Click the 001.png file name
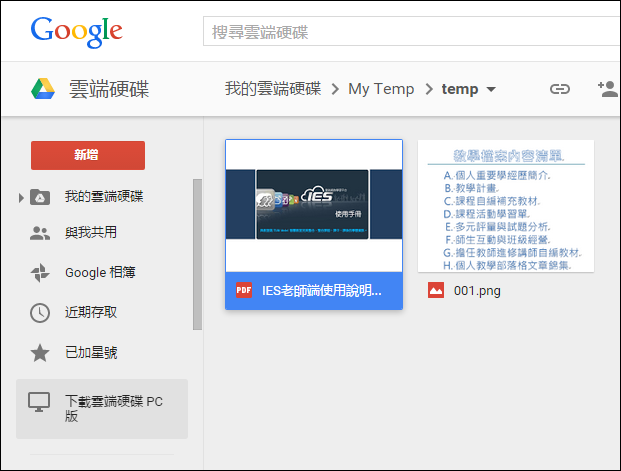Image resolution: width=621 pixels, height=471 pixels. click(477, 291)
